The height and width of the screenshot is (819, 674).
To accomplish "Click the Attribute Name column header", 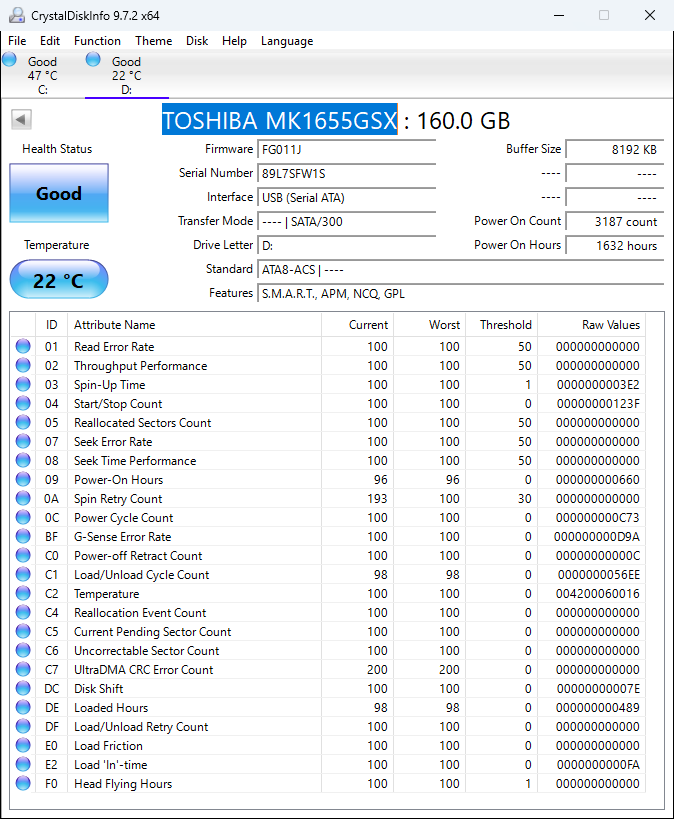I will tap(194, 325).
